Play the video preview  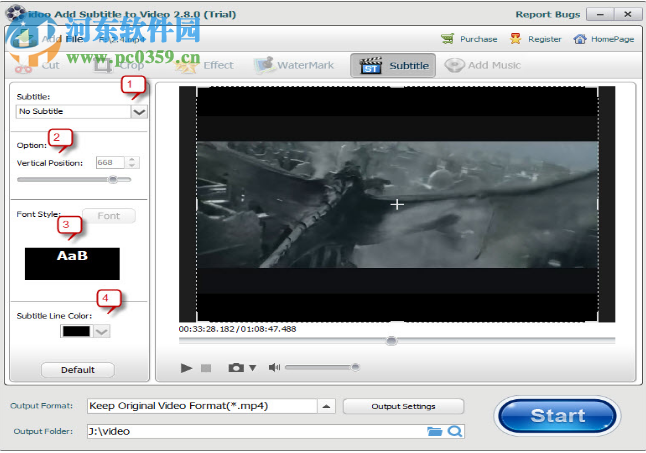coord(186,368)
